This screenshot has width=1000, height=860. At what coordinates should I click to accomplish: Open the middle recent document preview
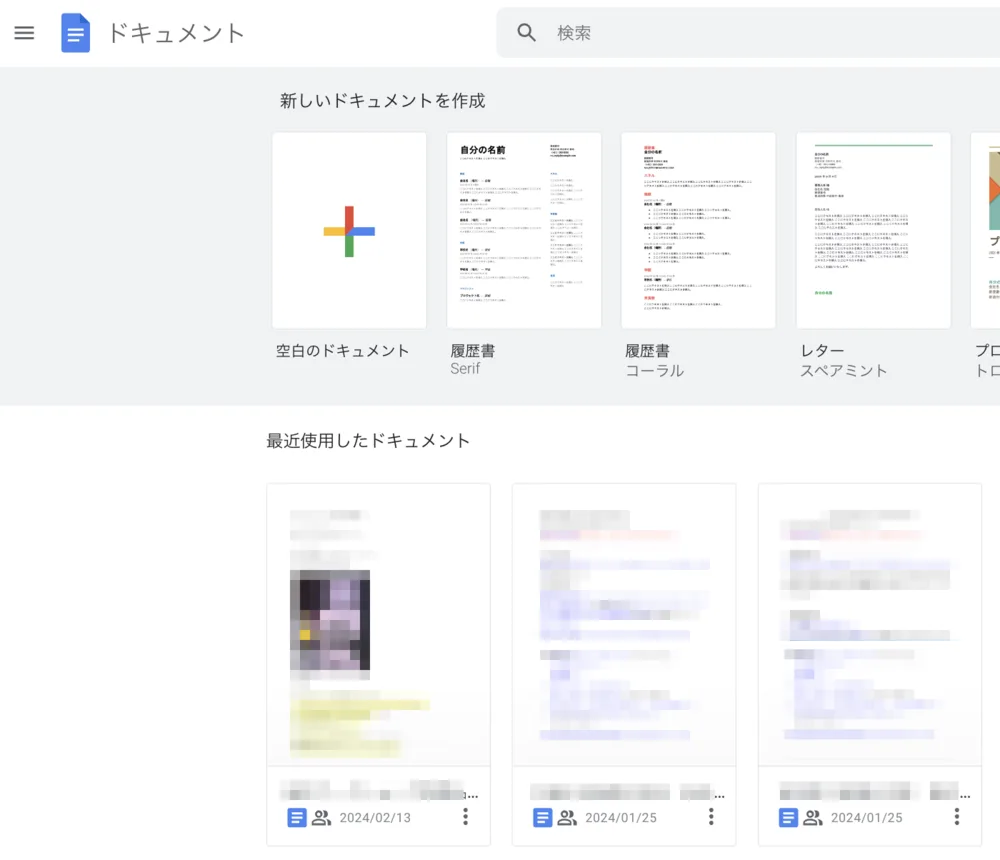(x=624, y=625)
